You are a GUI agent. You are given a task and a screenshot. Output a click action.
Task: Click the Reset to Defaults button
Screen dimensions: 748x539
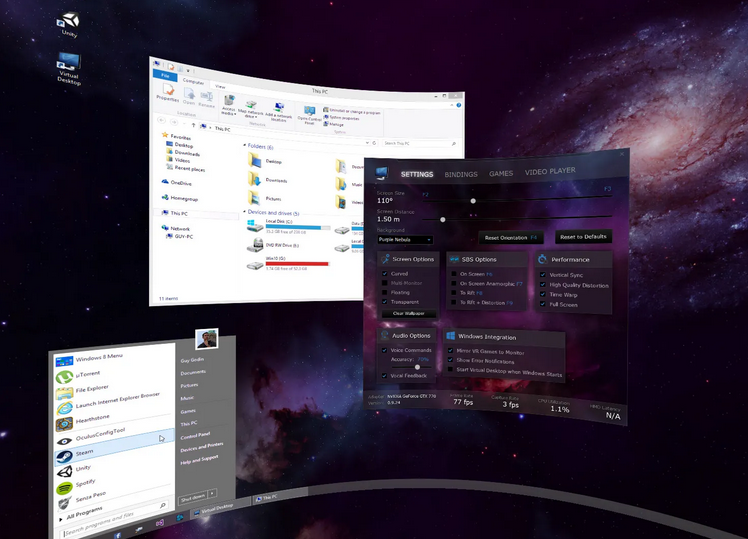pyautogui.click(x=583, y=237)
